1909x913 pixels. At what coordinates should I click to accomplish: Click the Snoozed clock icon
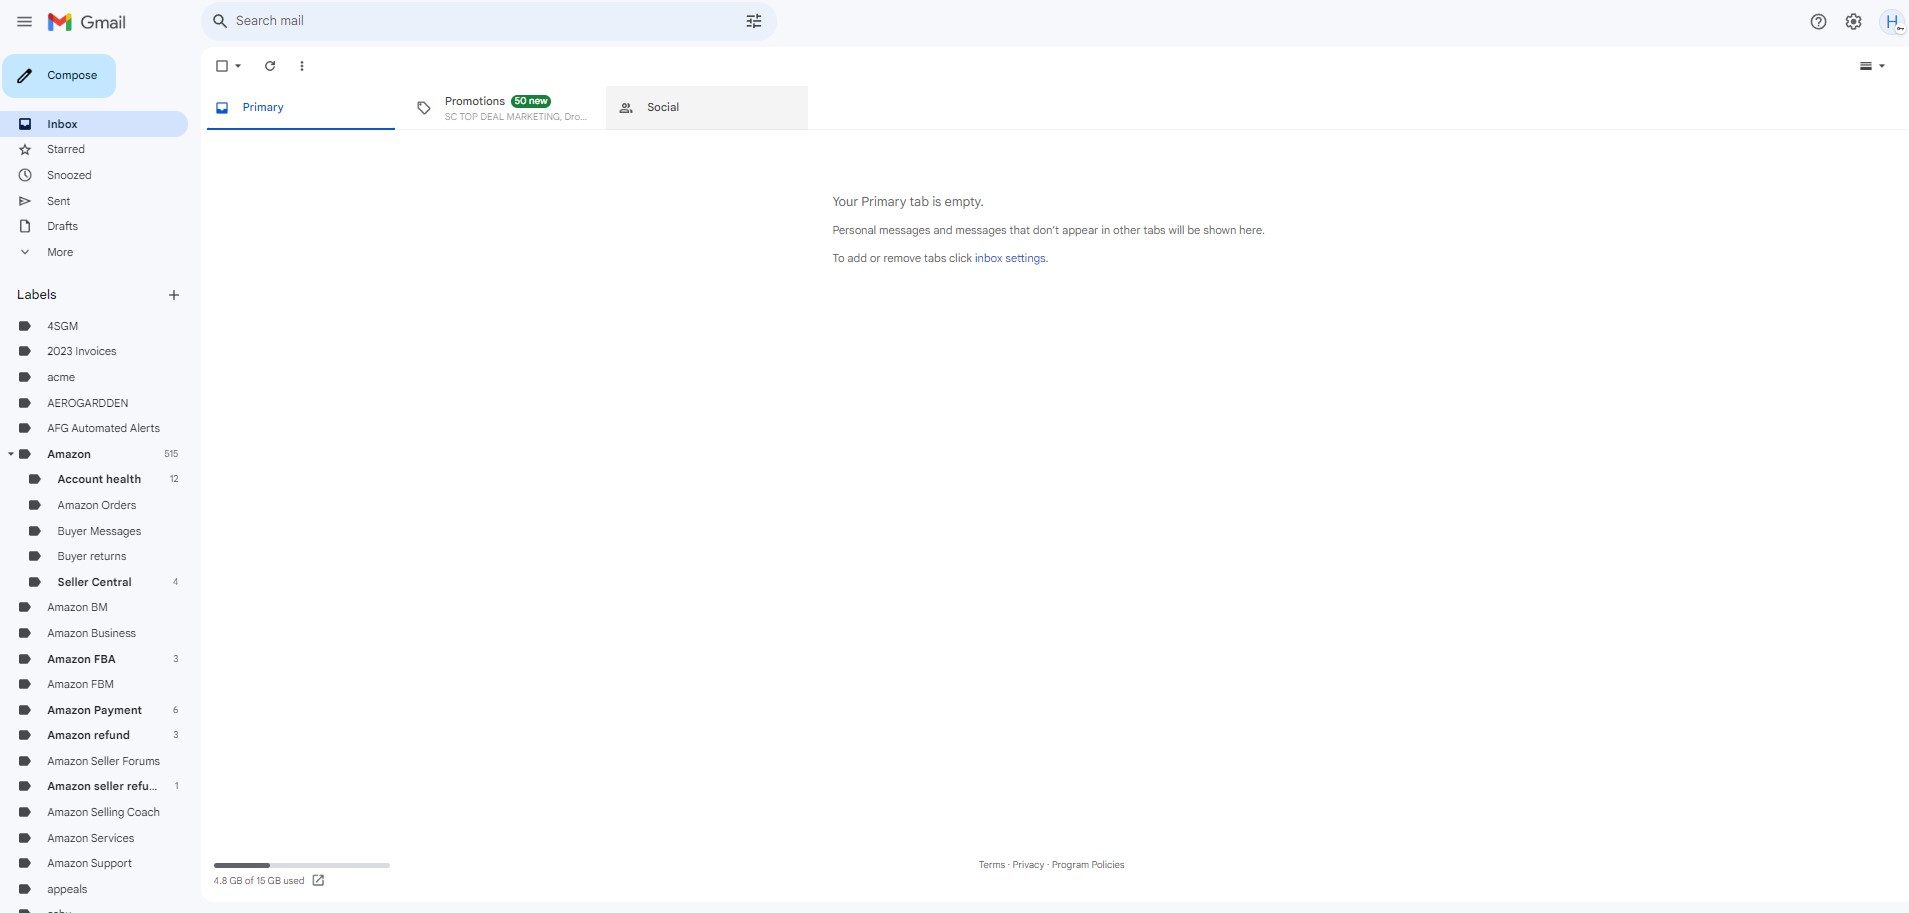(25, 175)
